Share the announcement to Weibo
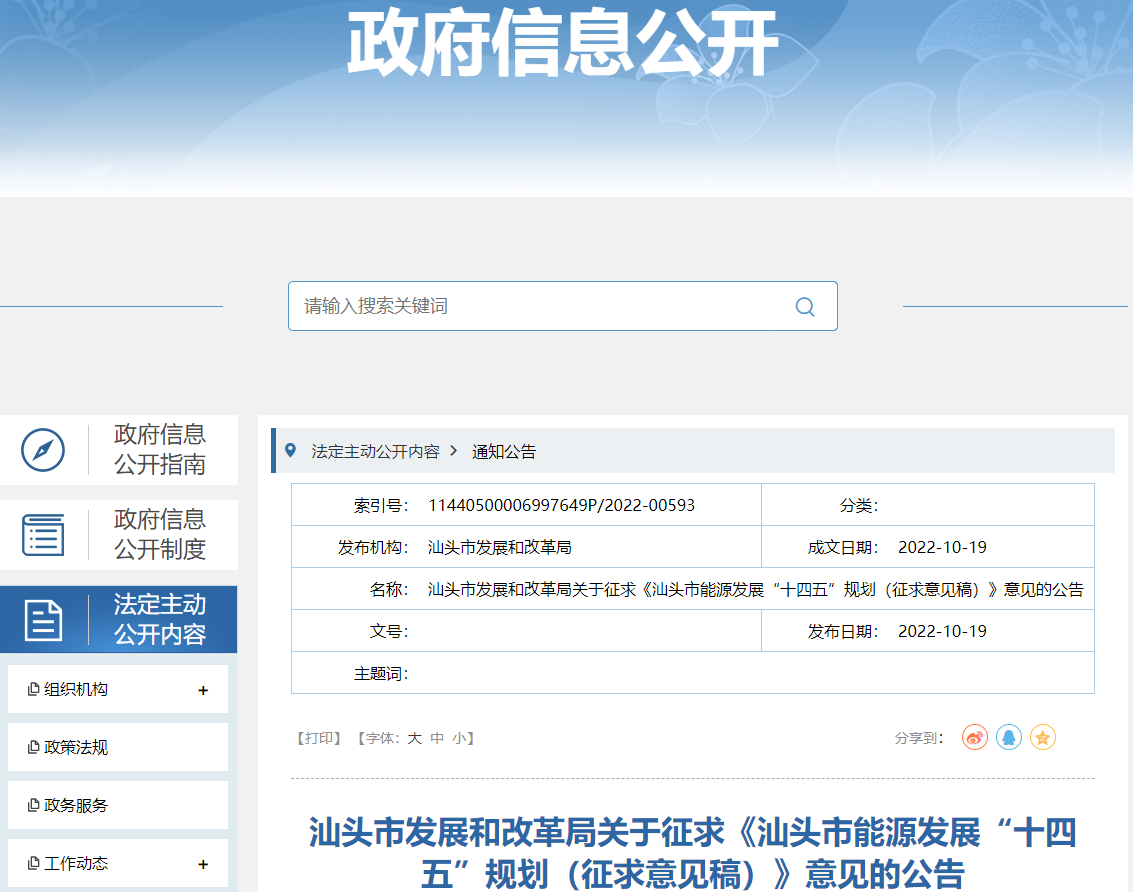 (x=974, y=738)
